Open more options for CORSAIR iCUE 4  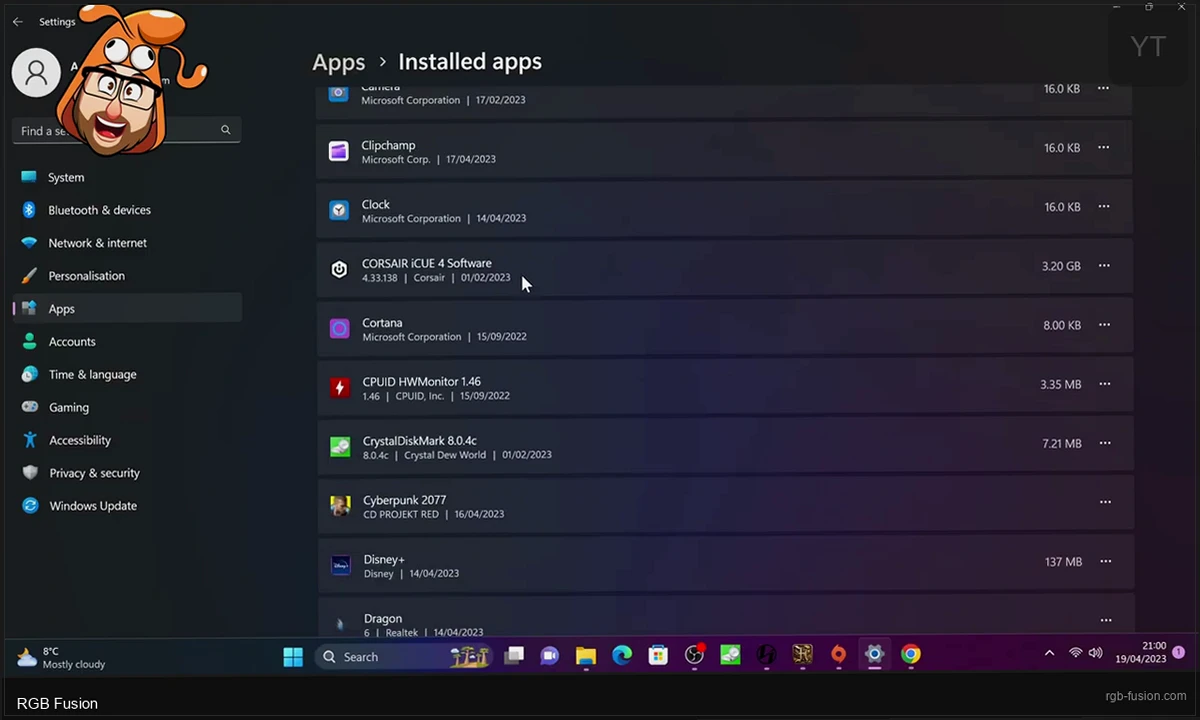pyautogui.click(x=1103, y=266)
